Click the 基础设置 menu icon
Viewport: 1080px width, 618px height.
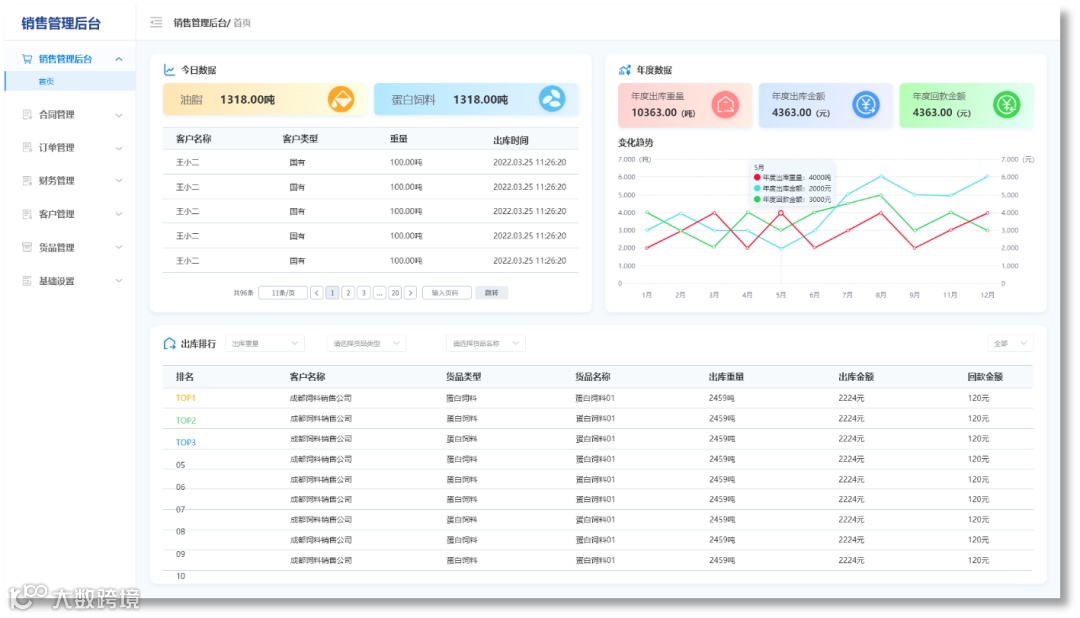[x=27, y=281]
